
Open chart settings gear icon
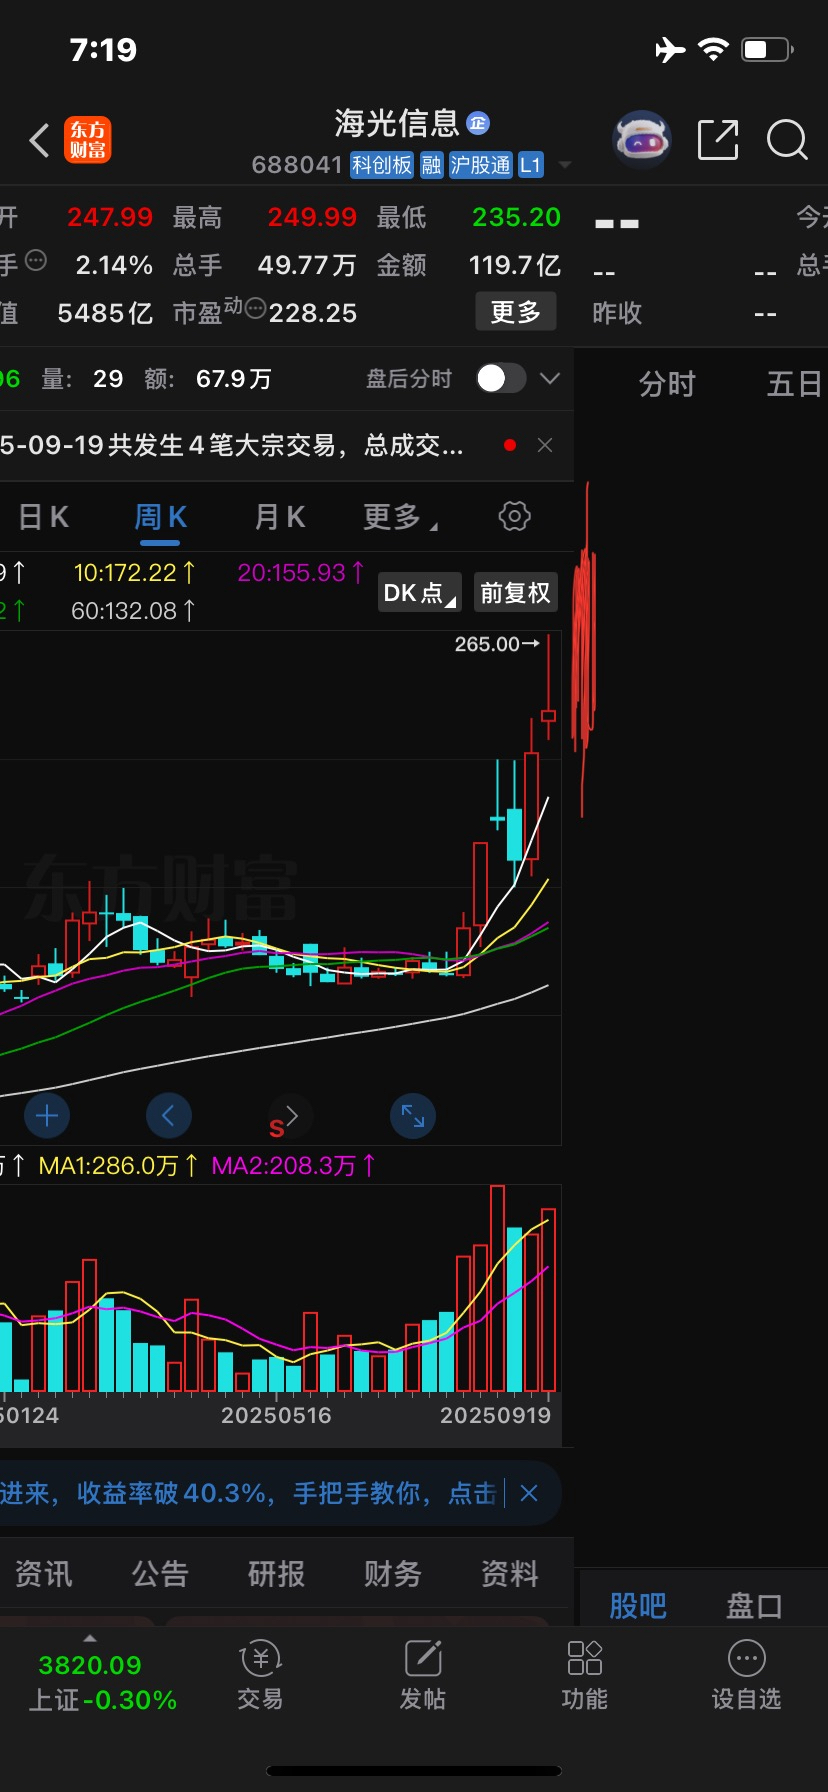click(x=514, y=517)
